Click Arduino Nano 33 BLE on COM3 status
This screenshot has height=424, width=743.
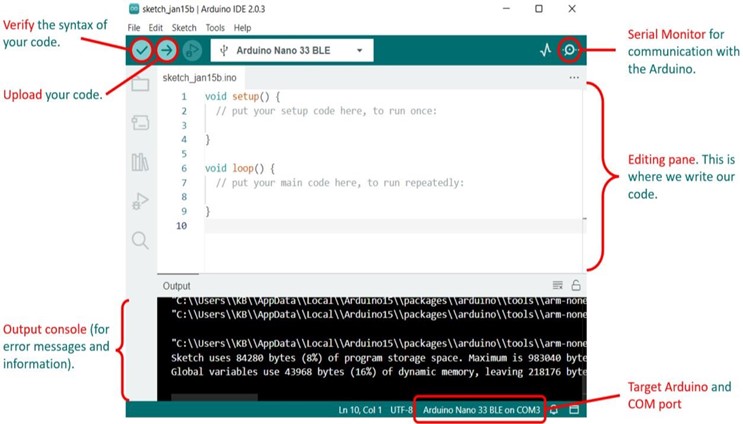481,410
